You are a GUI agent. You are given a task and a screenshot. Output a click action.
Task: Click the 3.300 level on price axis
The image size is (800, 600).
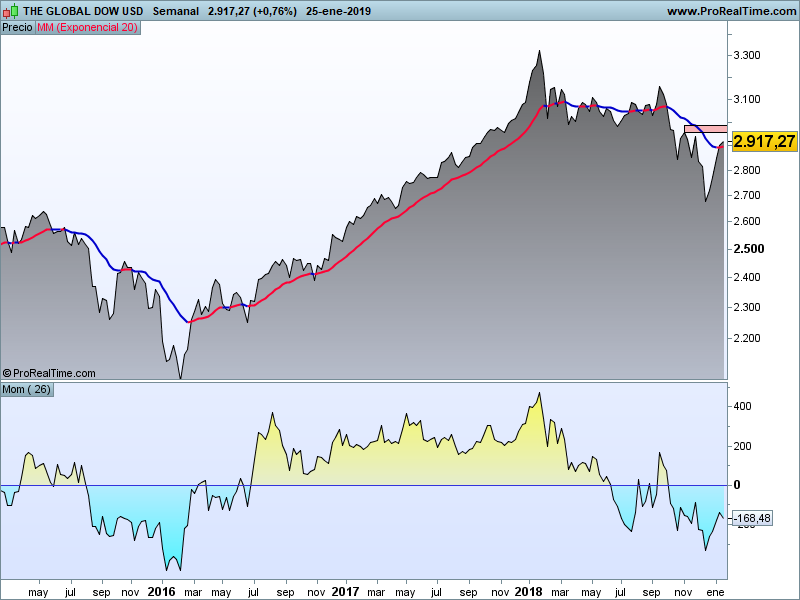747,56
